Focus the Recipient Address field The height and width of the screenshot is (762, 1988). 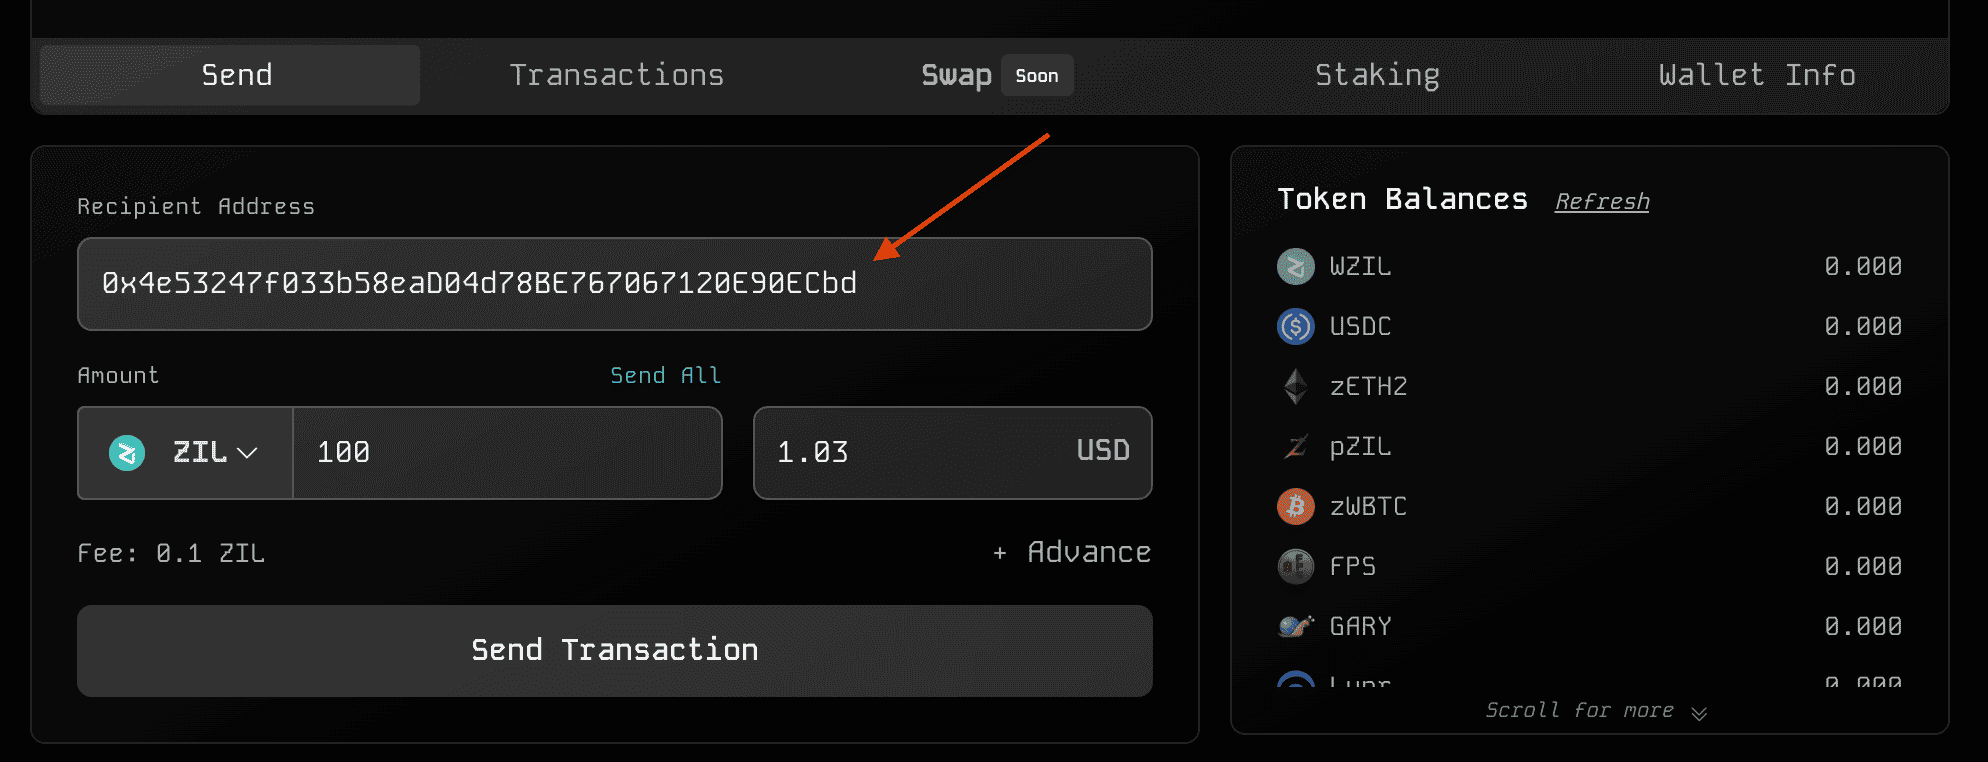click(x=615, y=284)
